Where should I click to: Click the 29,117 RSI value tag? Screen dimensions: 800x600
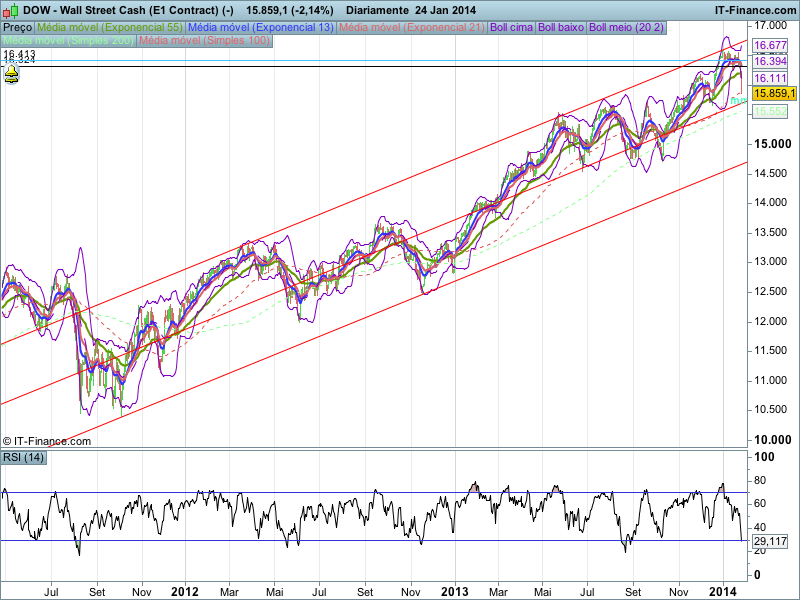[770, 541]
